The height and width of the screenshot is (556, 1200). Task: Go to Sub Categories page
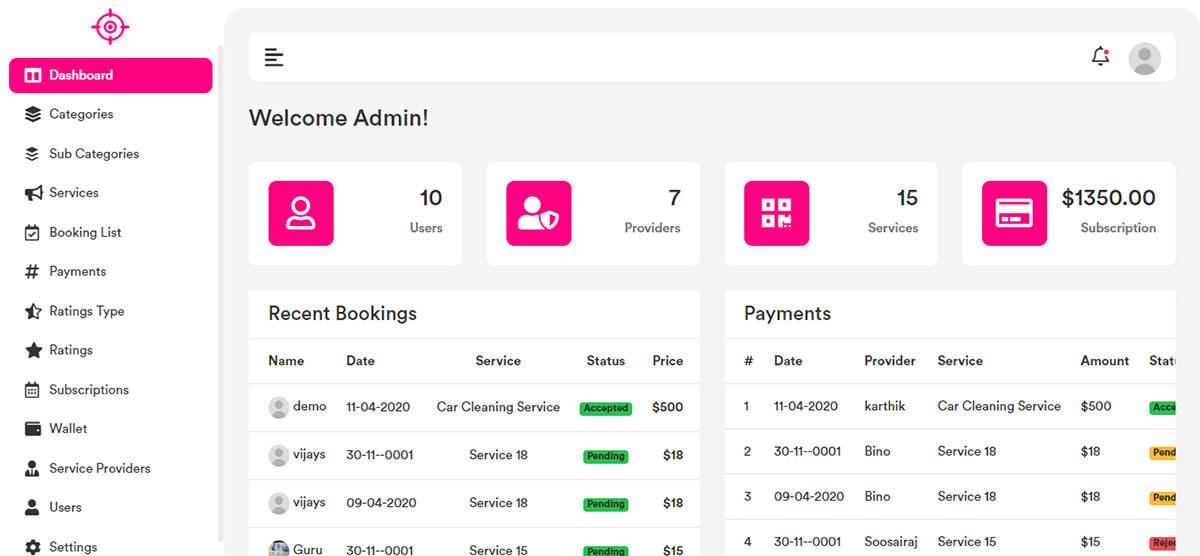point(94,154)
